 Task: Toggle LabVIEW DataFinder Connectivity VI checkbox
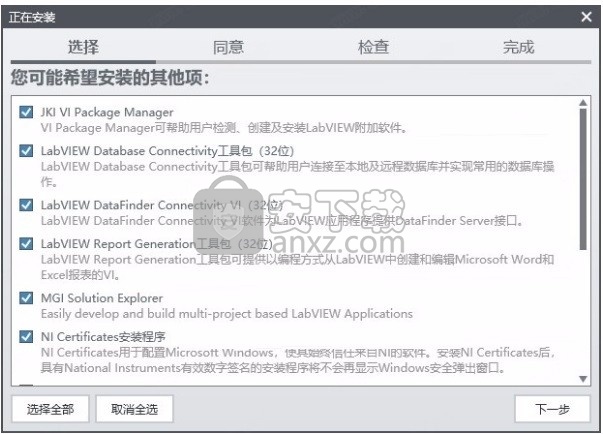(26, 205)
